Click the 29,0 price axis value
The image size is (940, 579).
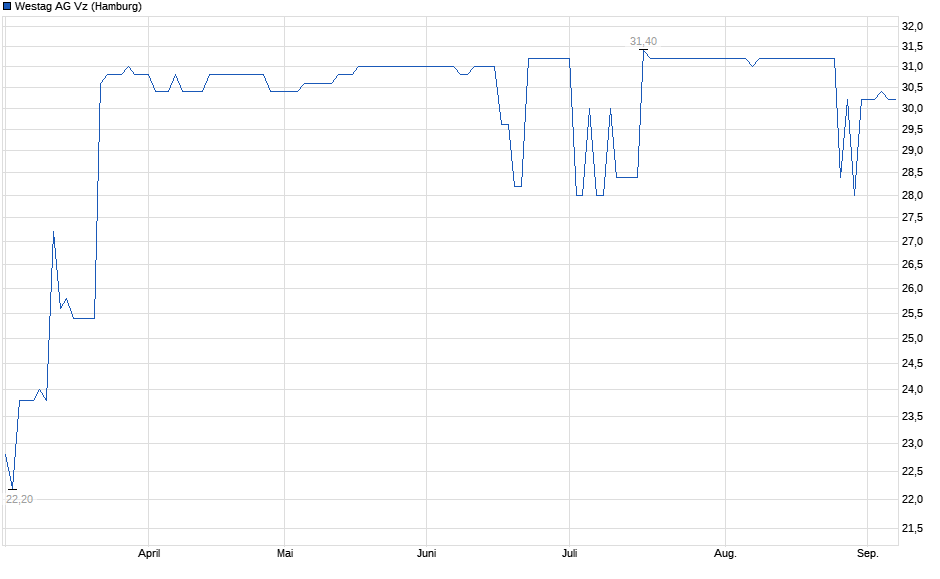coord(912,150)
